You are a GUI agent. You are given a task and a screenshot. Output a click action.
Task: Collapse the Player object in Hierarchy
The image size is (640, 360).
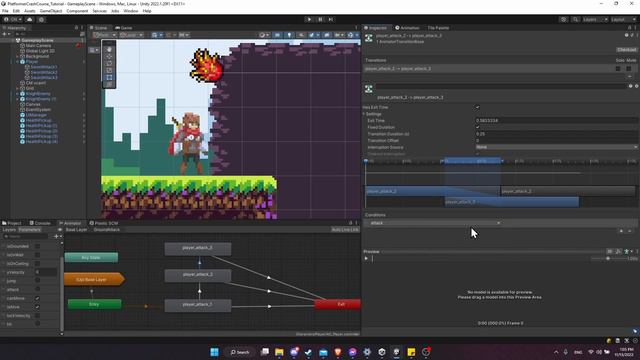coord(18,62)
